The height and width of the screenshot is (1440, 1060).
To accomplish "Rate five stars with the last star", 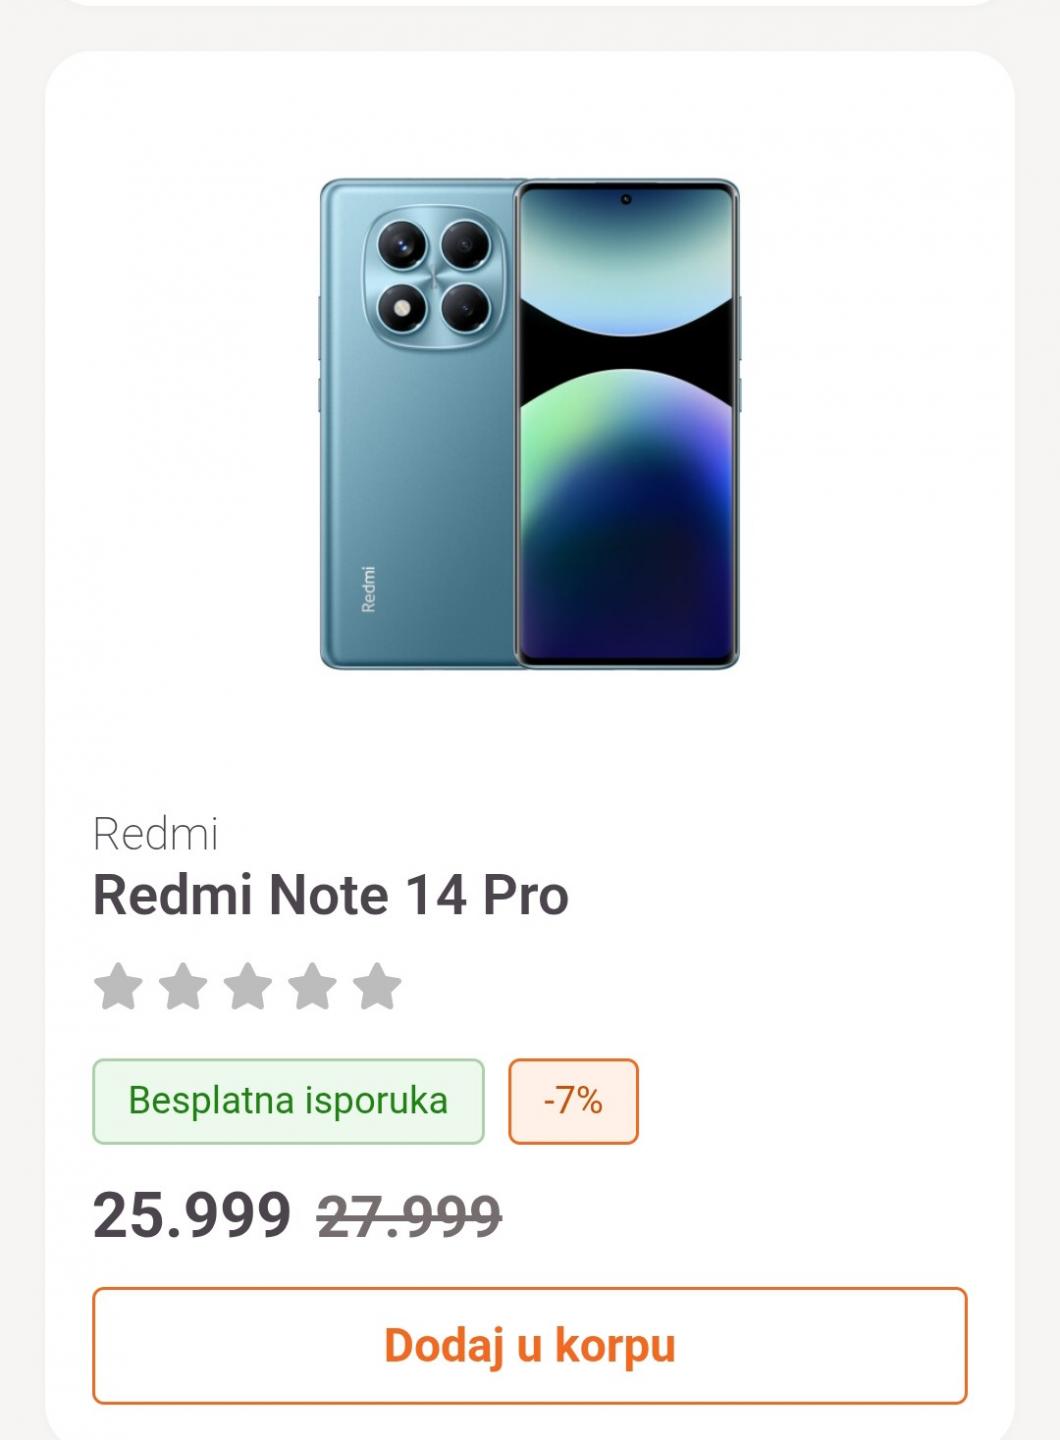I will click(377, 987).
